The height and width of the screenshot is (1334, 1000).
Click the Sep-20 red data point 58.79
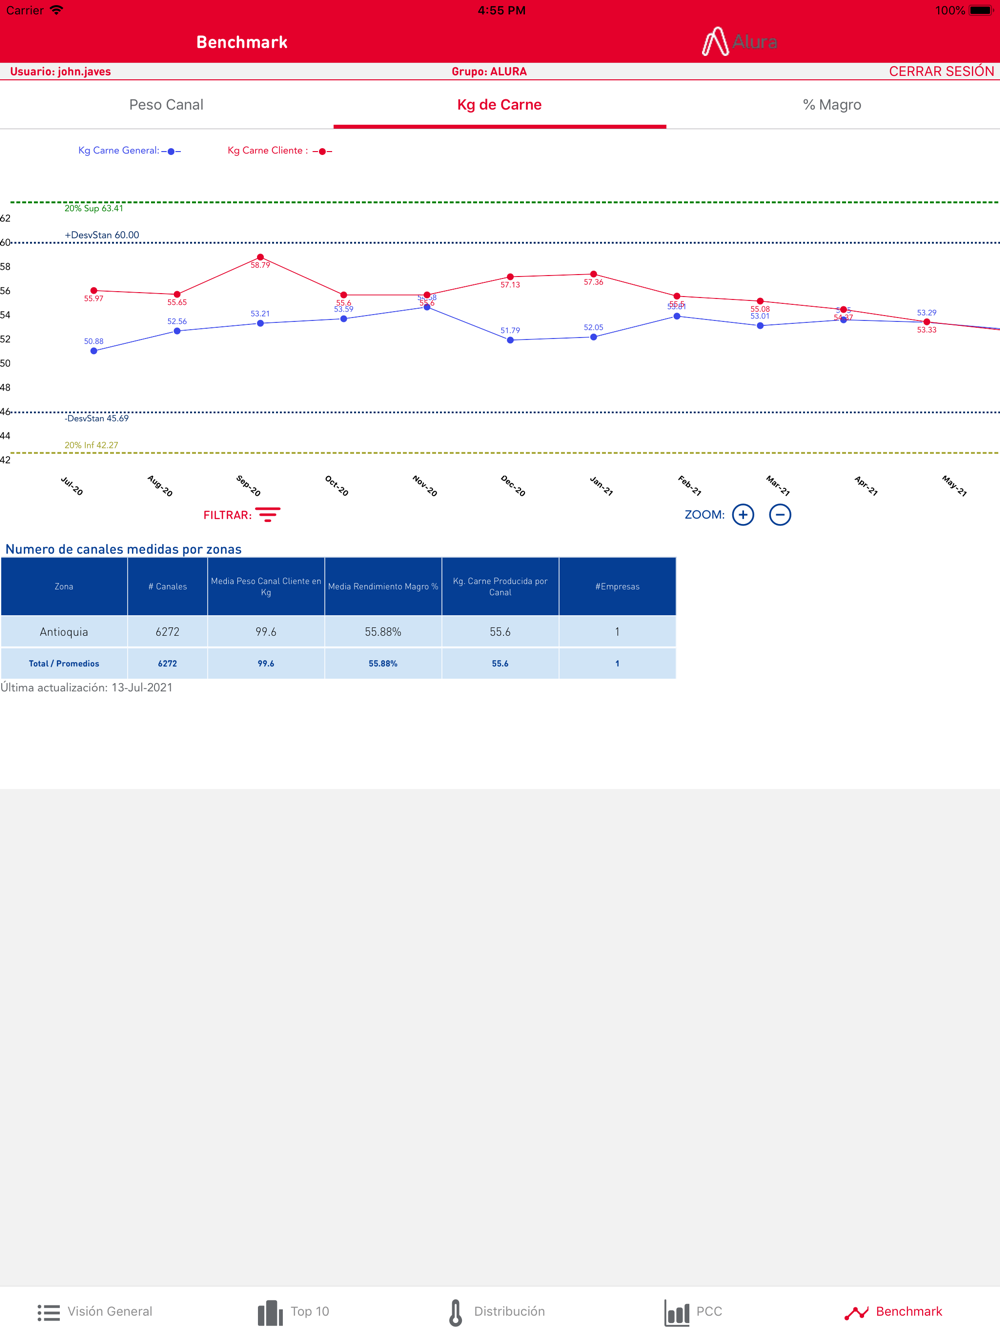[x=261, y=257]
